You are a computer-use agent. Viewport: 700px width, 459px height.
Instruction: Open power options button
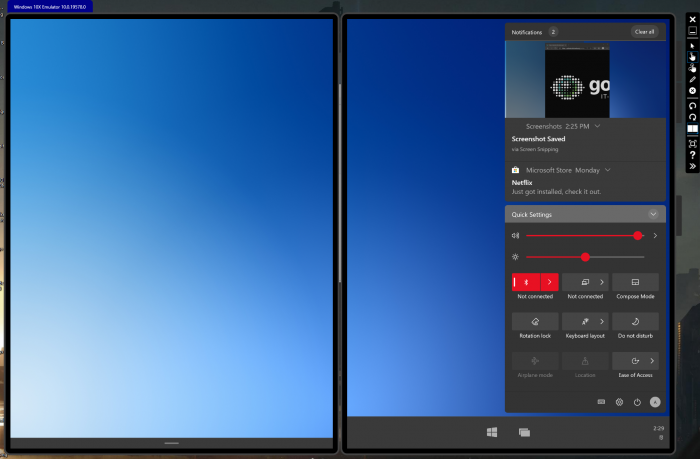(637, 402)
